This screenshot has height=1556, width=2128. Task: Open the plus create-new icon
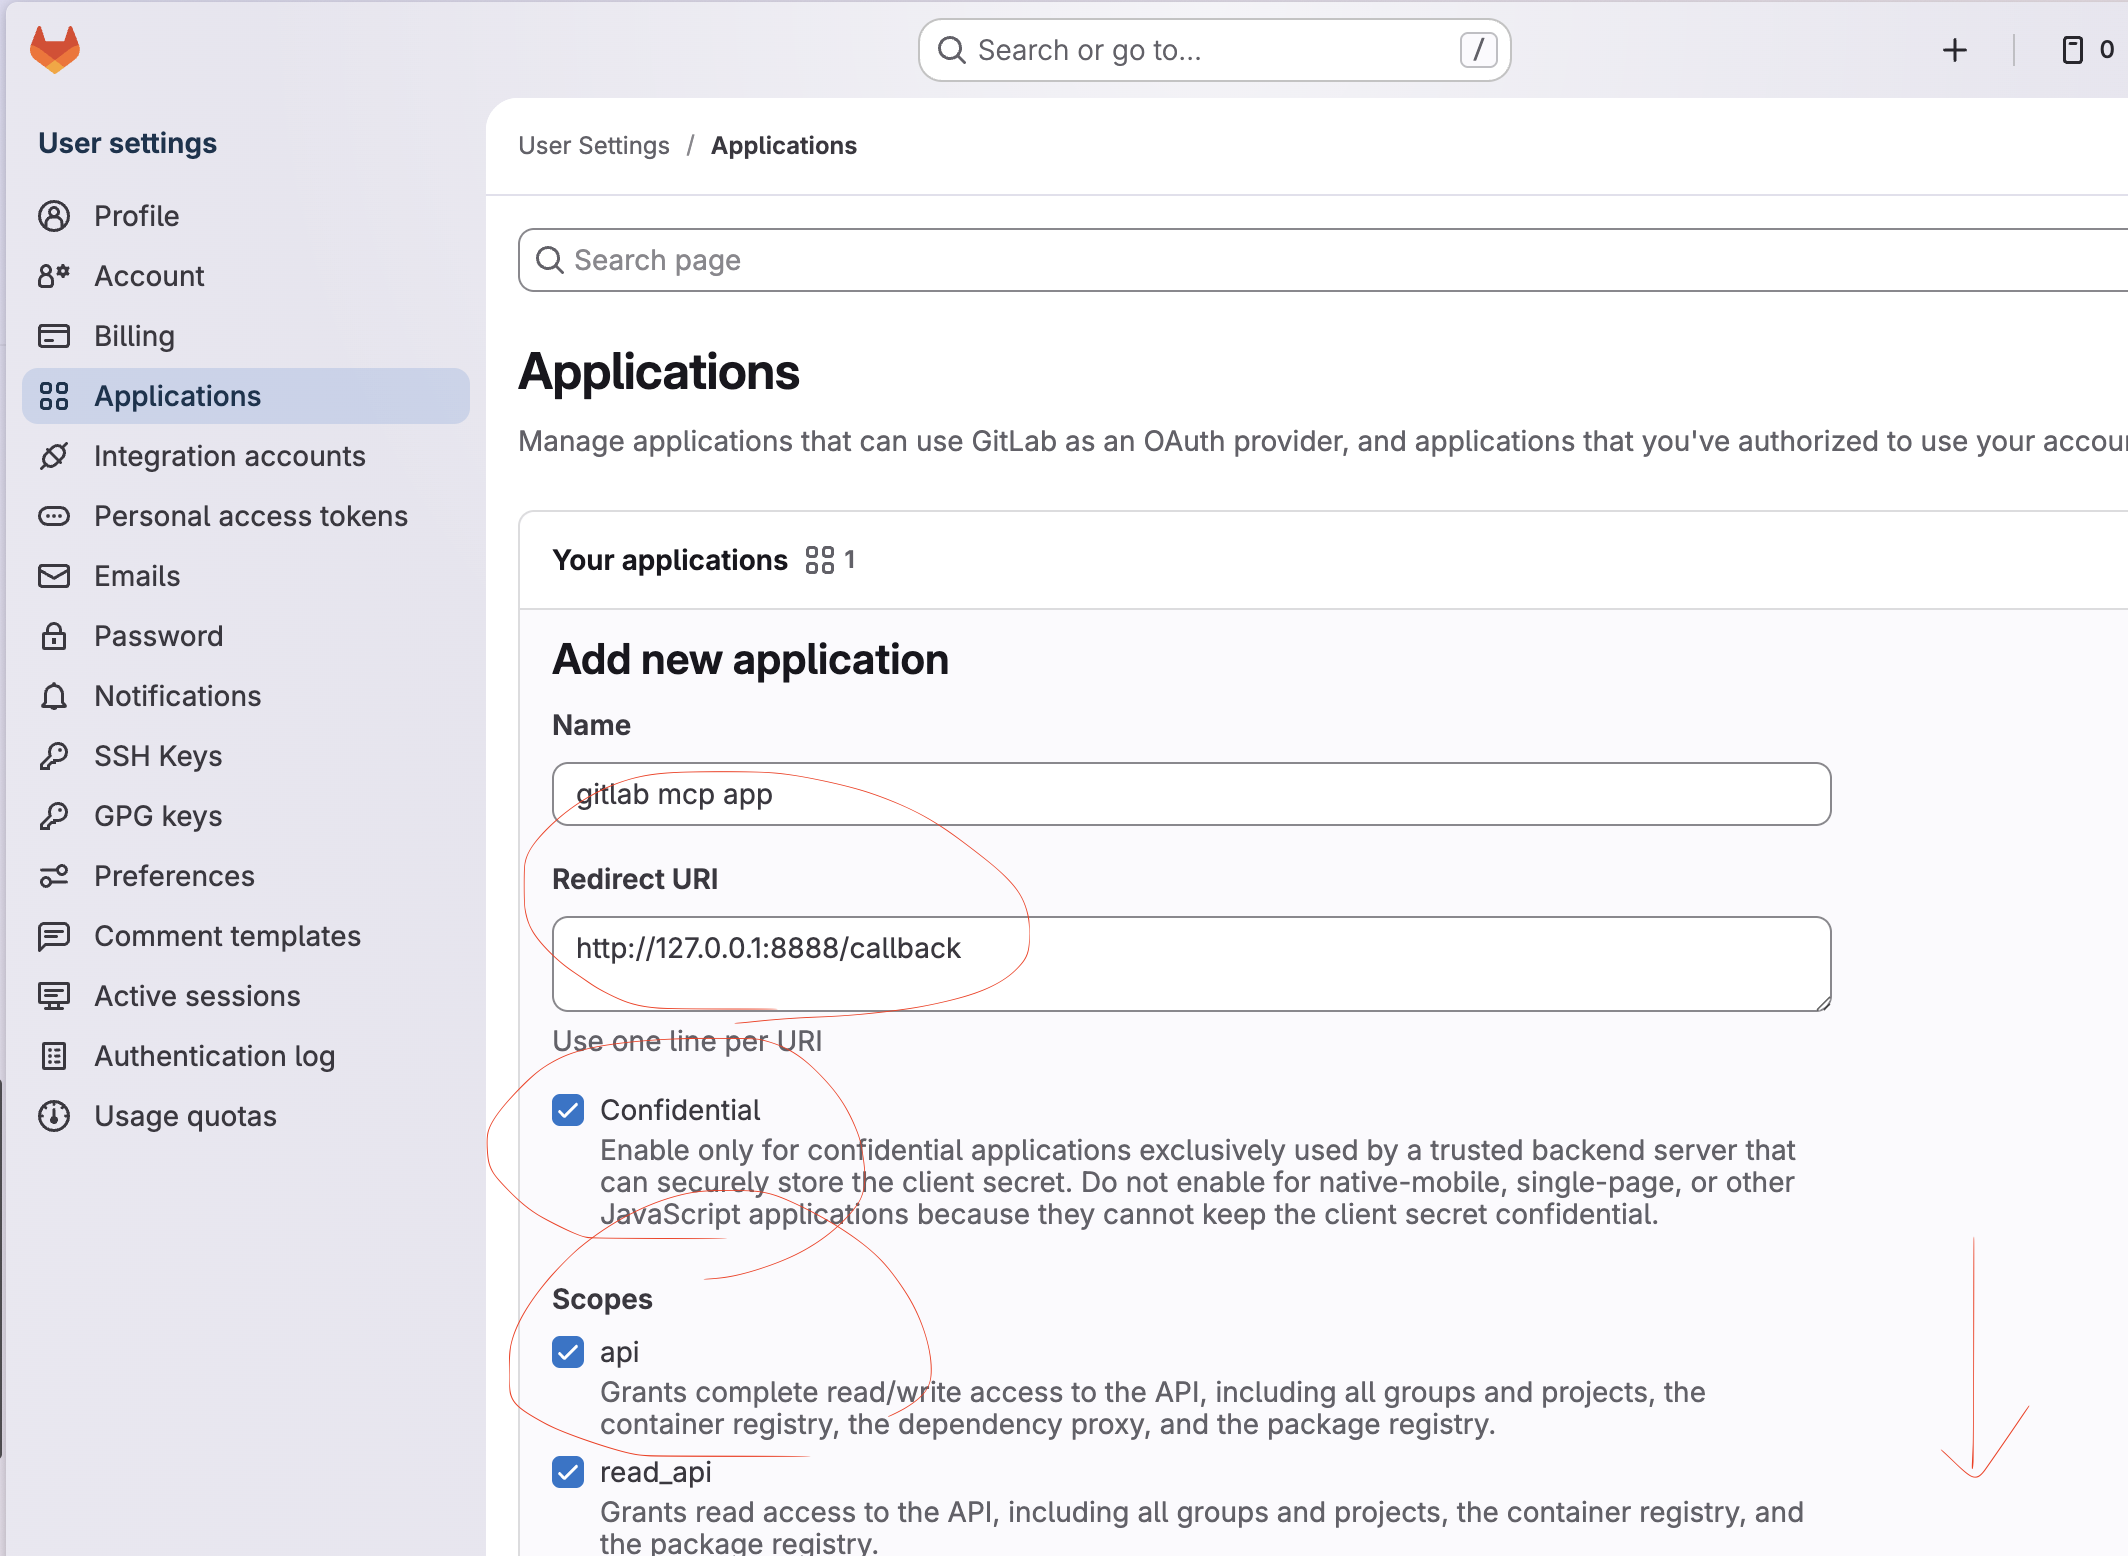1954,50
